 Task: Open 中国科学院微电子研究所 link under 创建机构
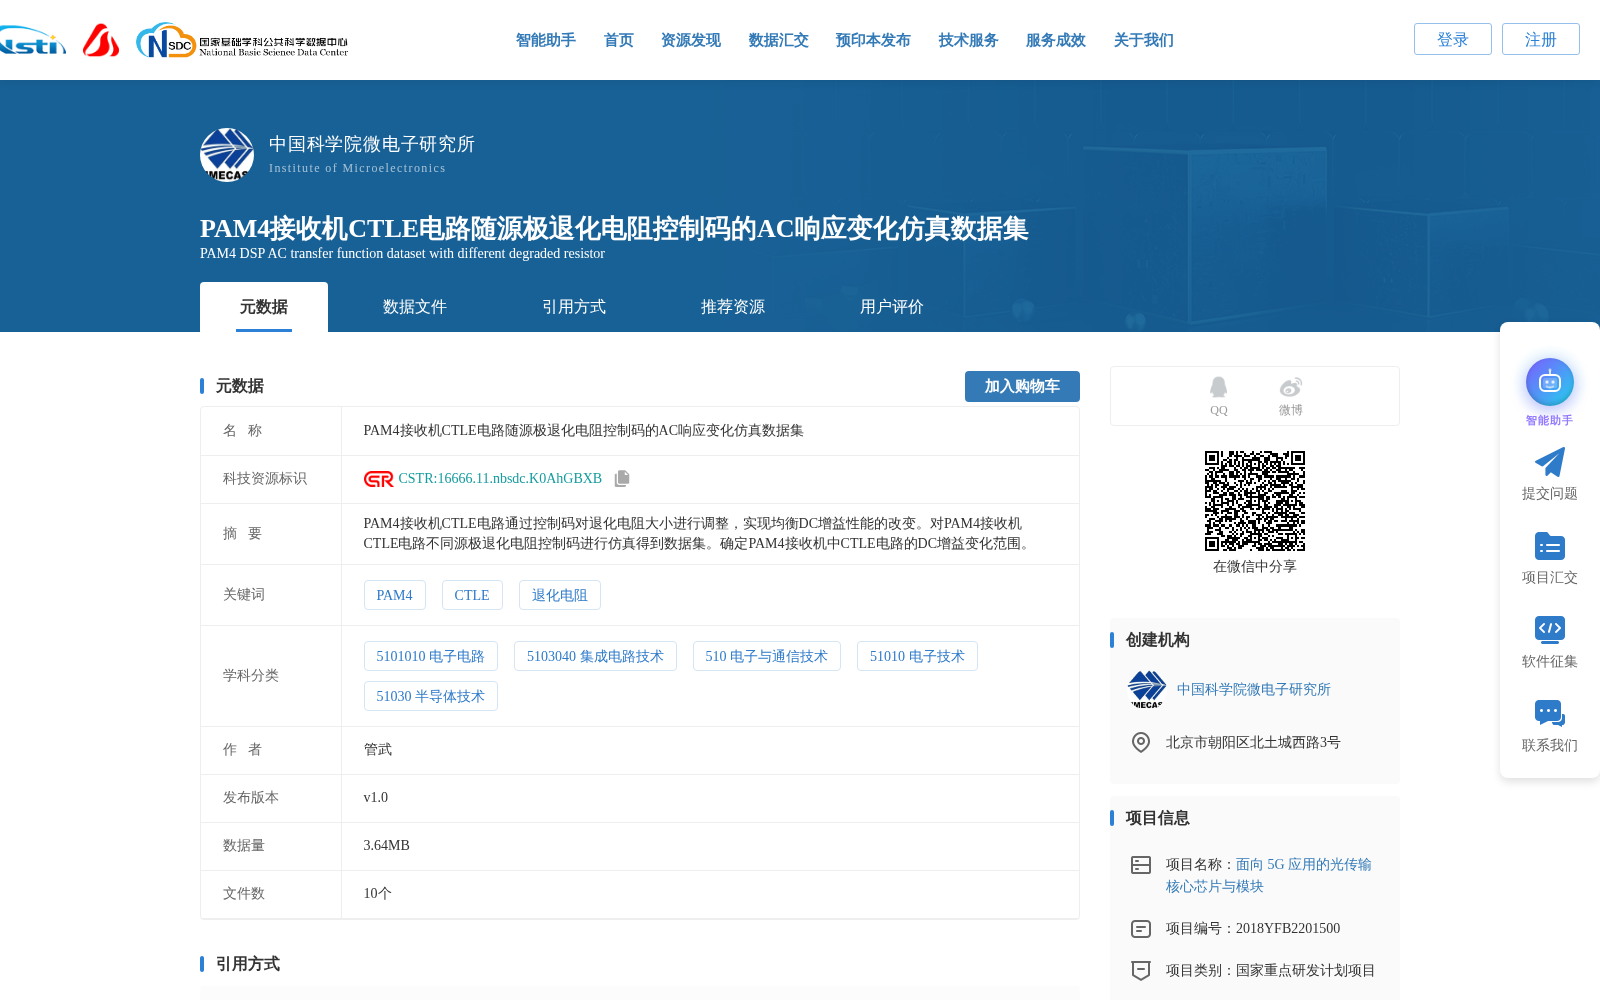(1254, 689)
